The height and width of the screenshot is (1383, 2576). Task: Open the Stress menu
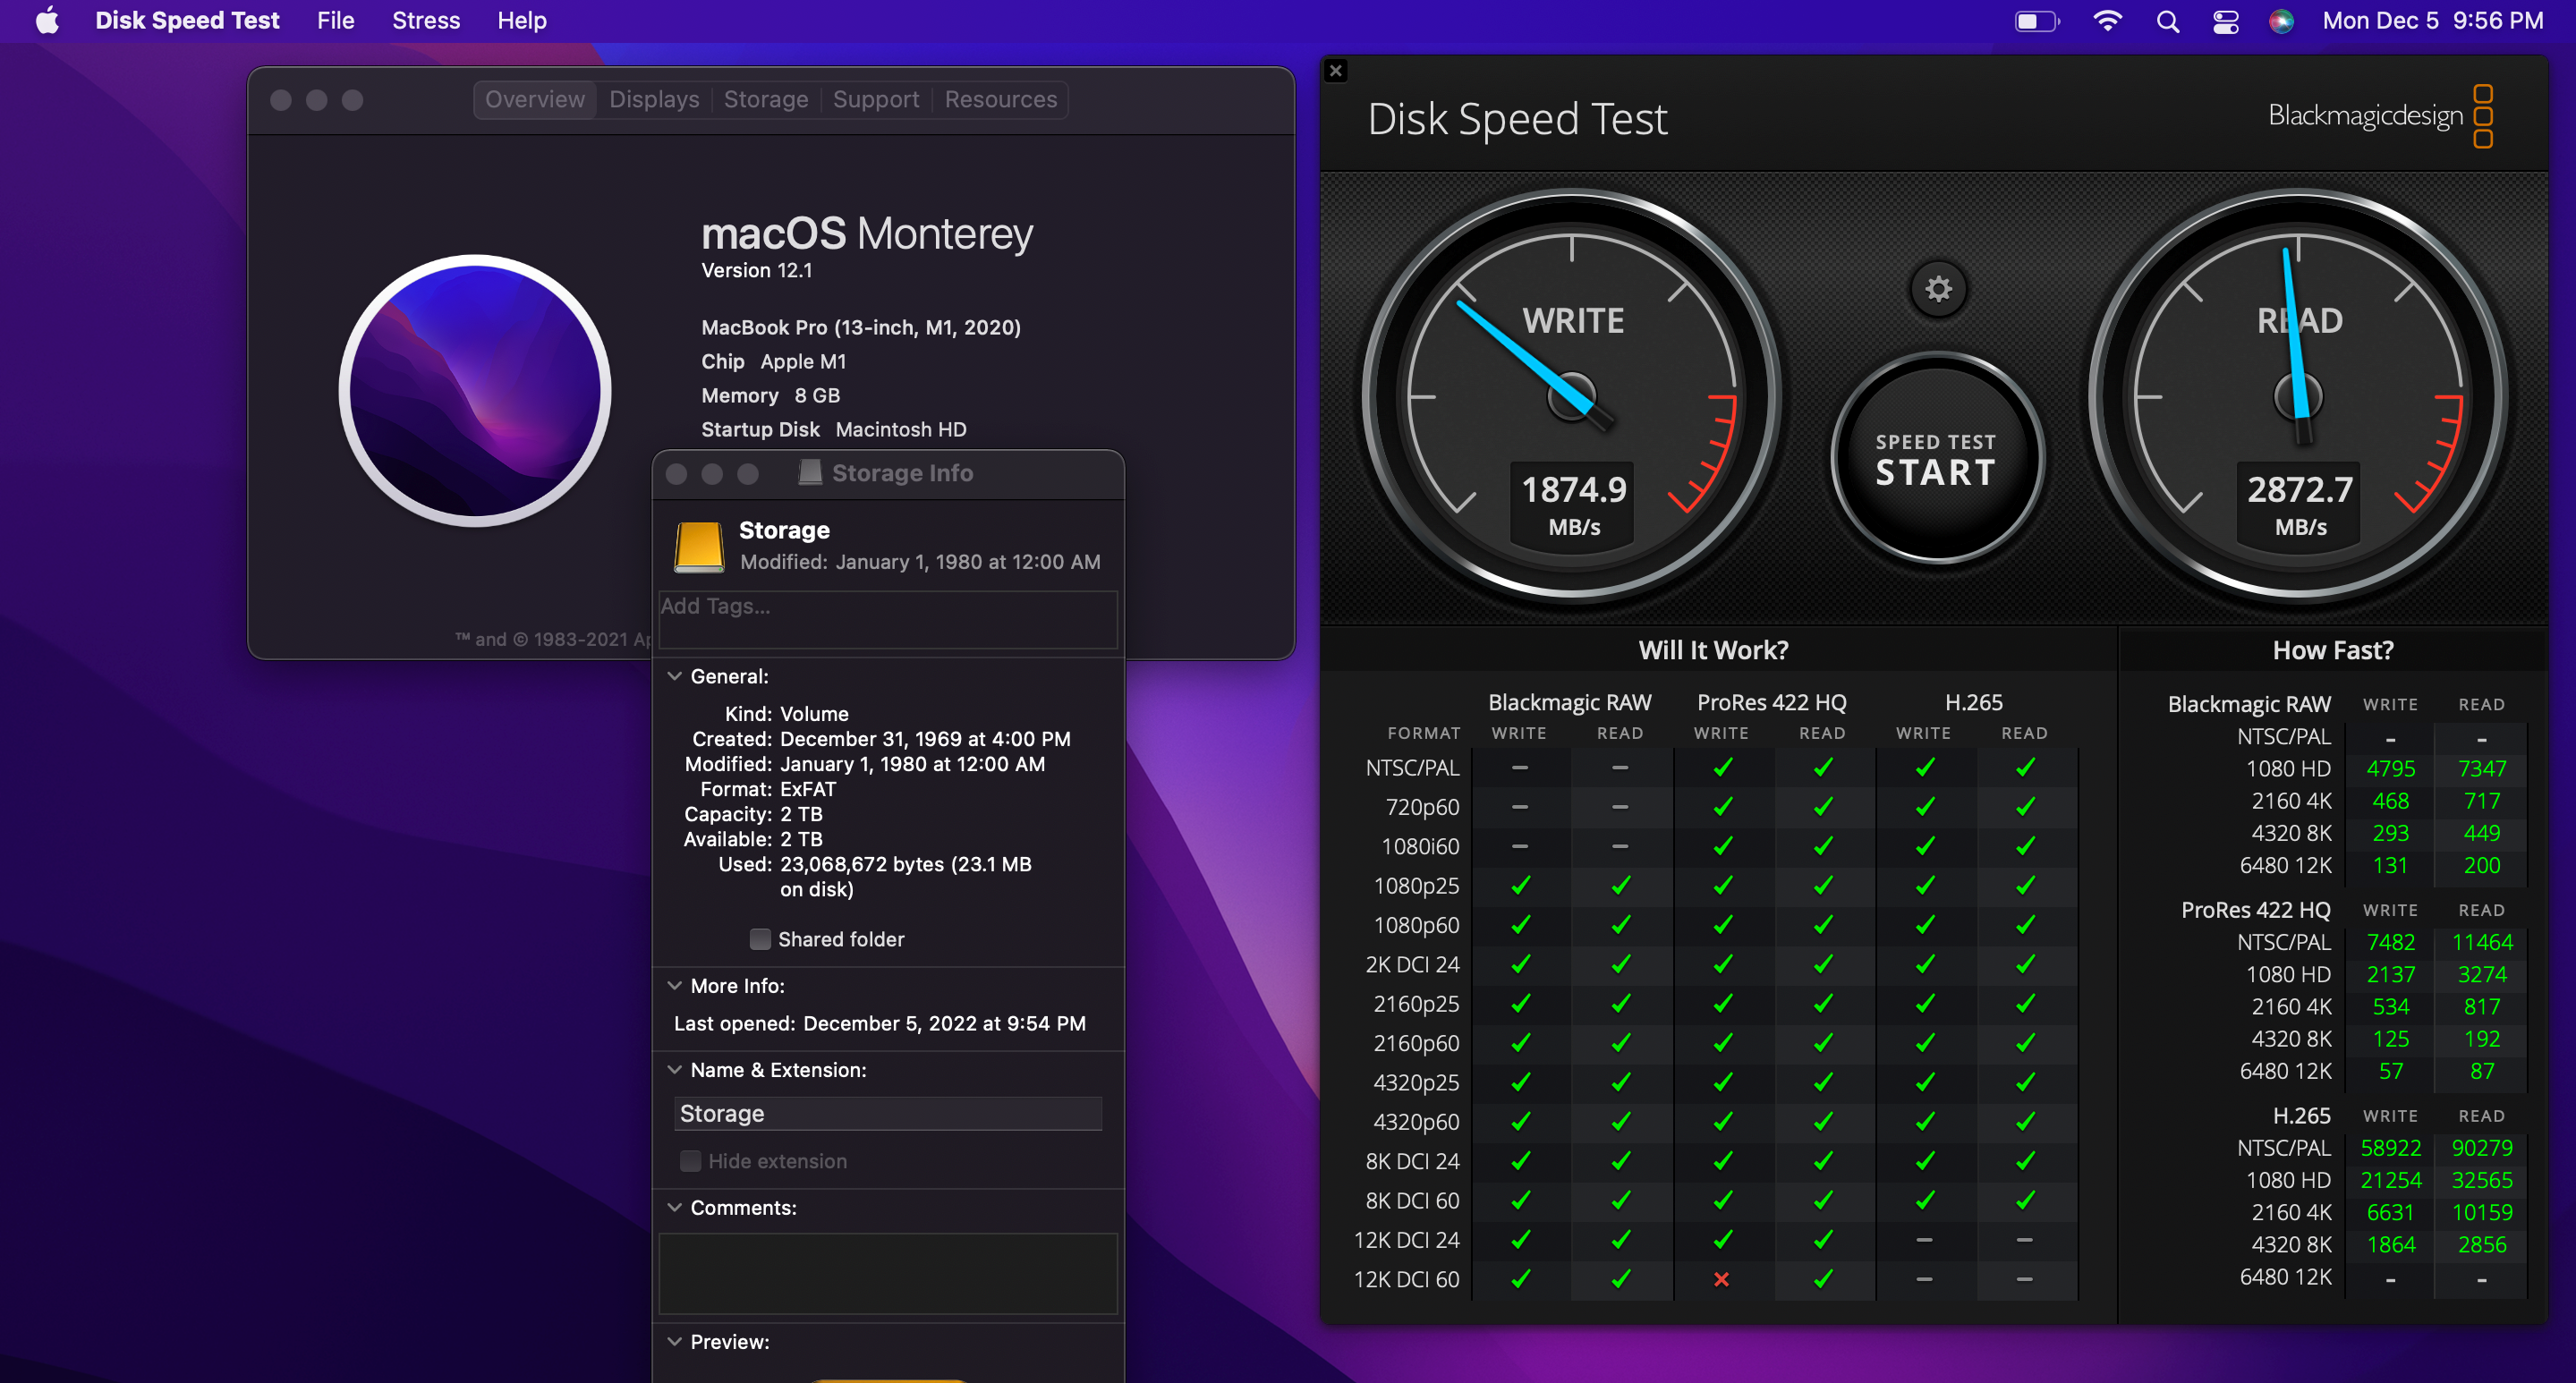[x=425, y=20]
